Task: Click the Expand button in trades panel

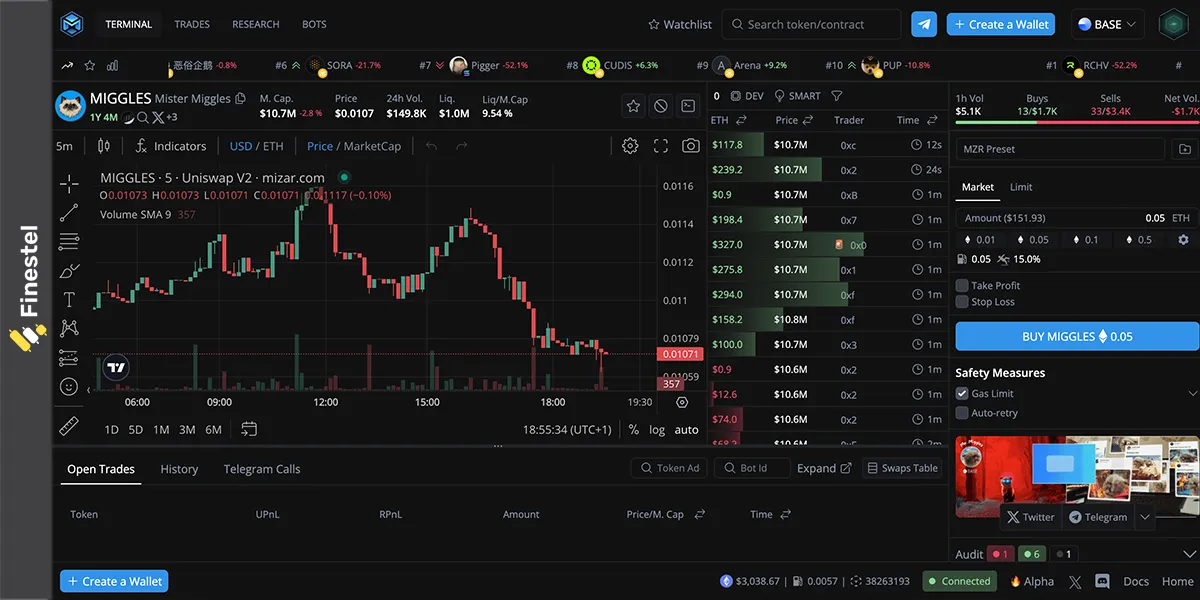Action: 824,468
